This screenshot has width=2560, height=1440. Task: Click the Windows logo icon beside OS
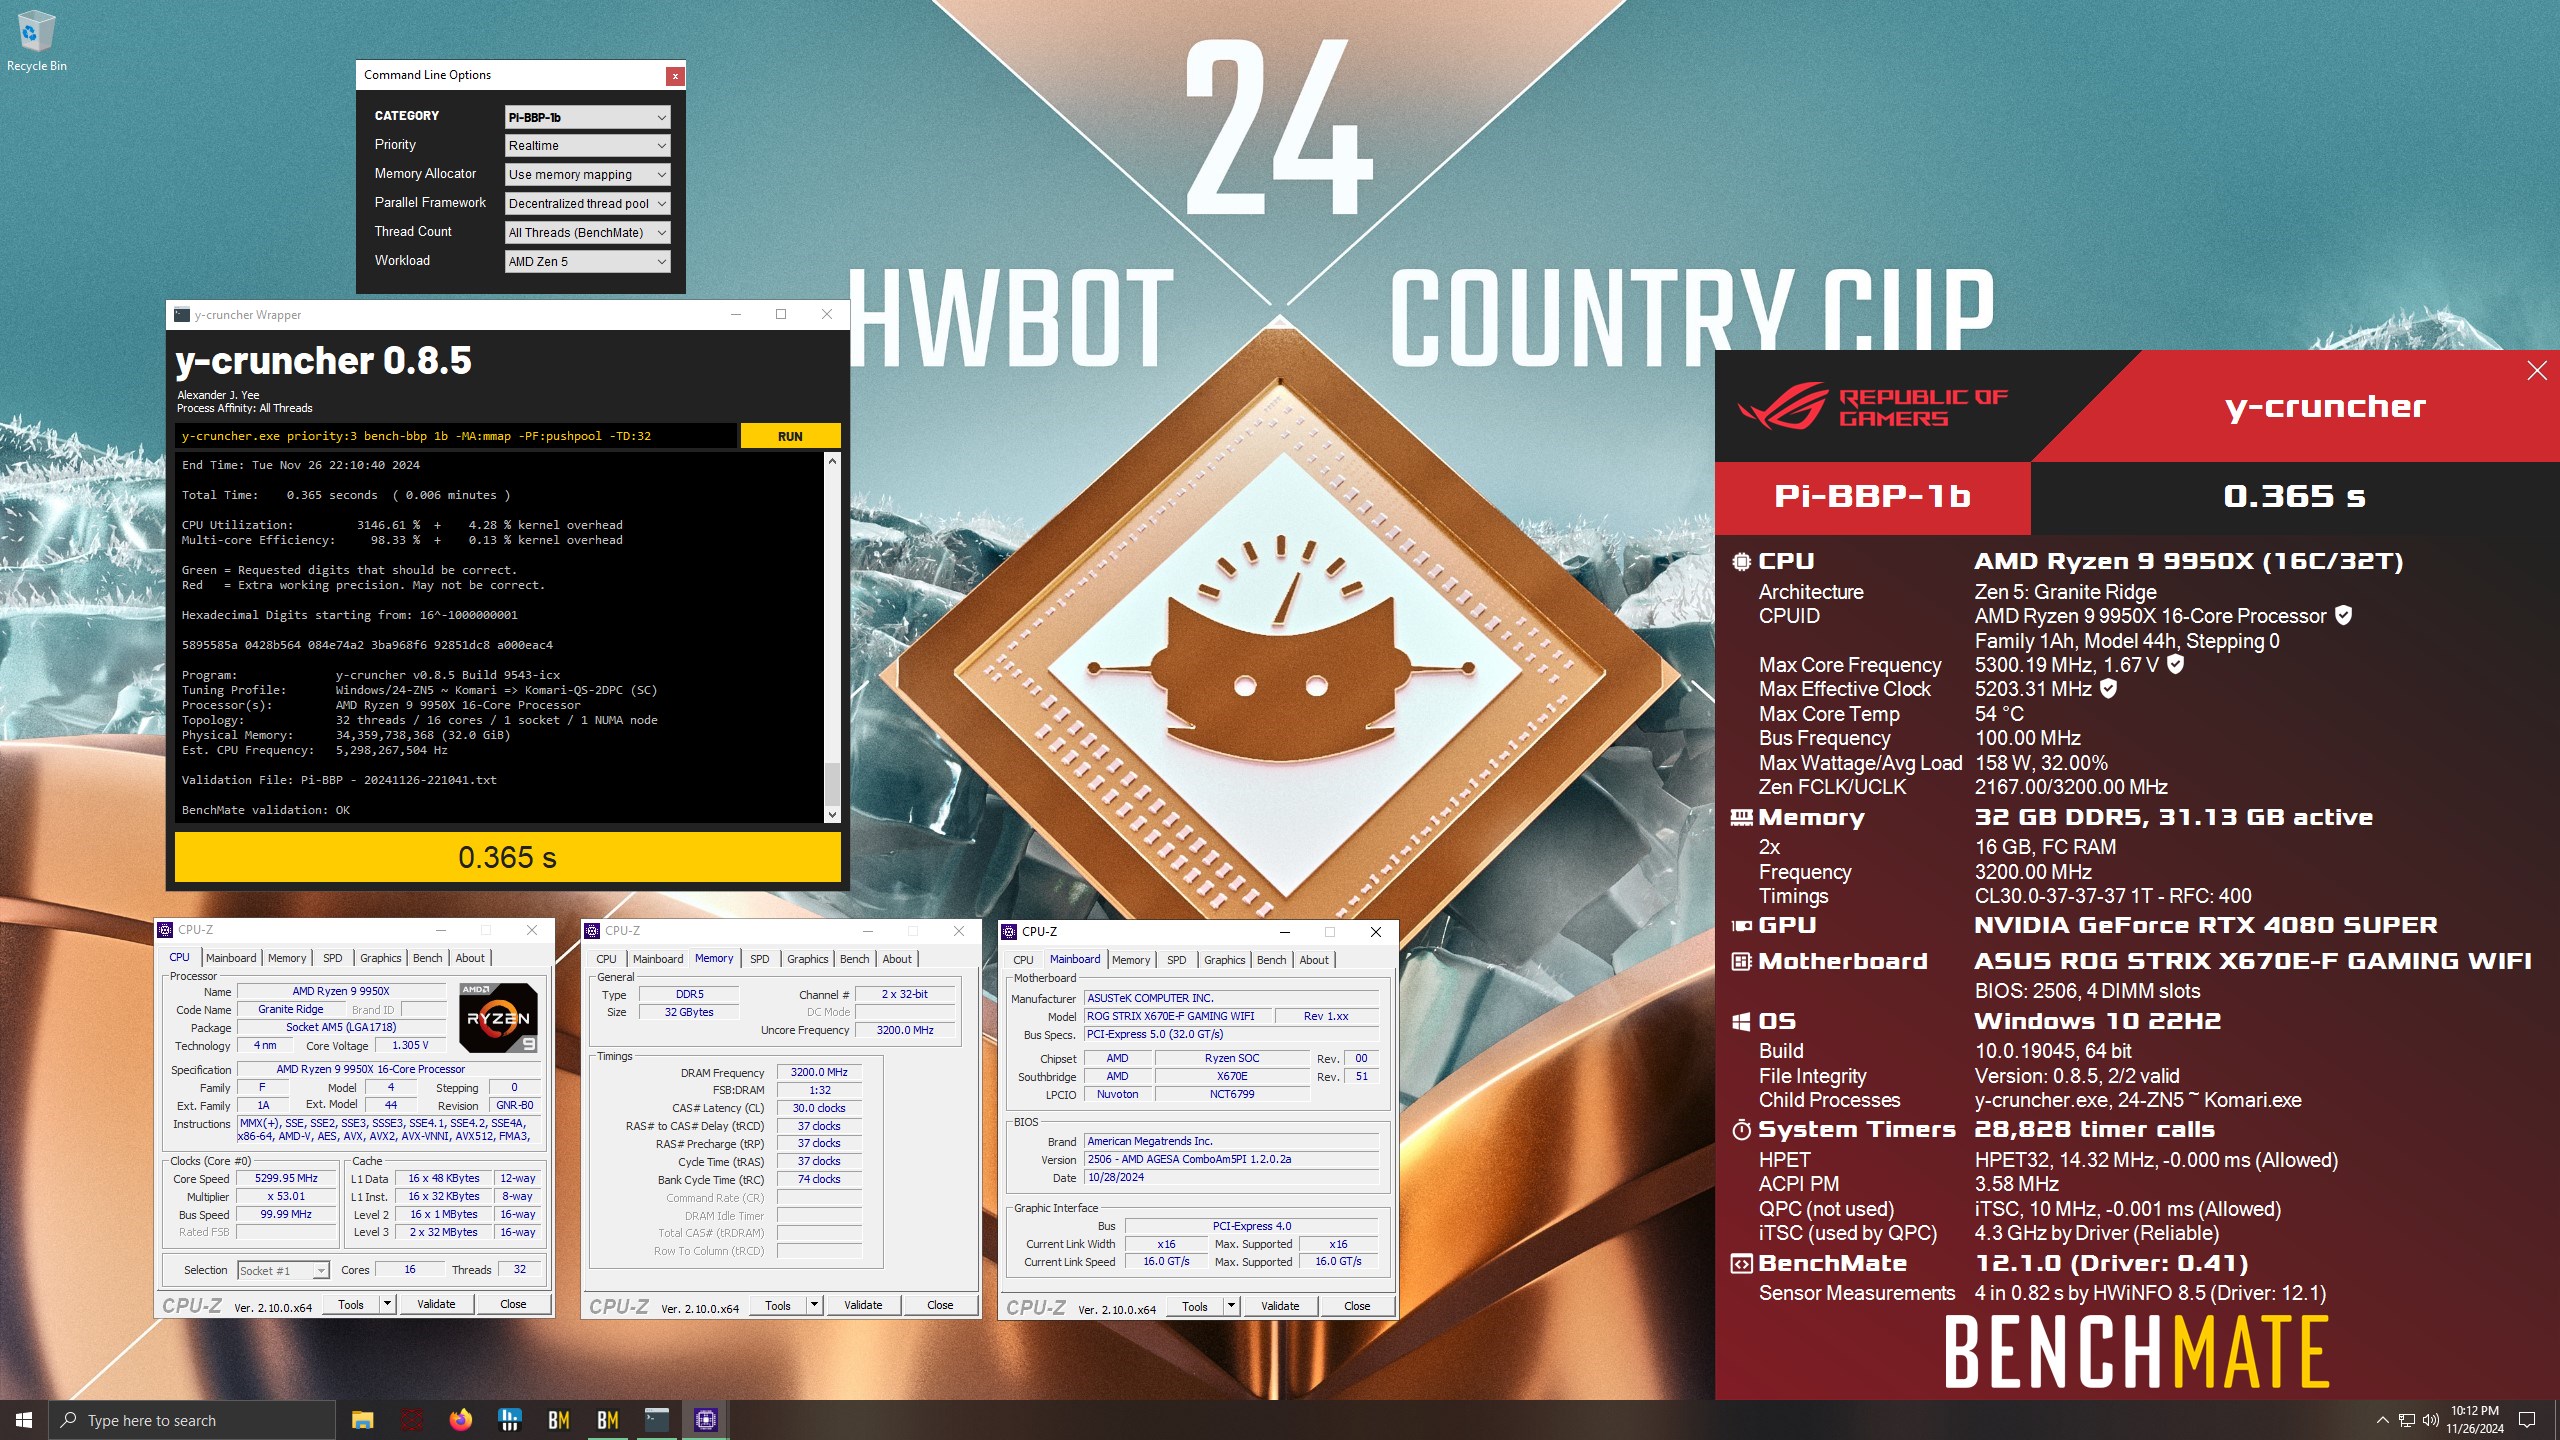pos(1741,1022)
